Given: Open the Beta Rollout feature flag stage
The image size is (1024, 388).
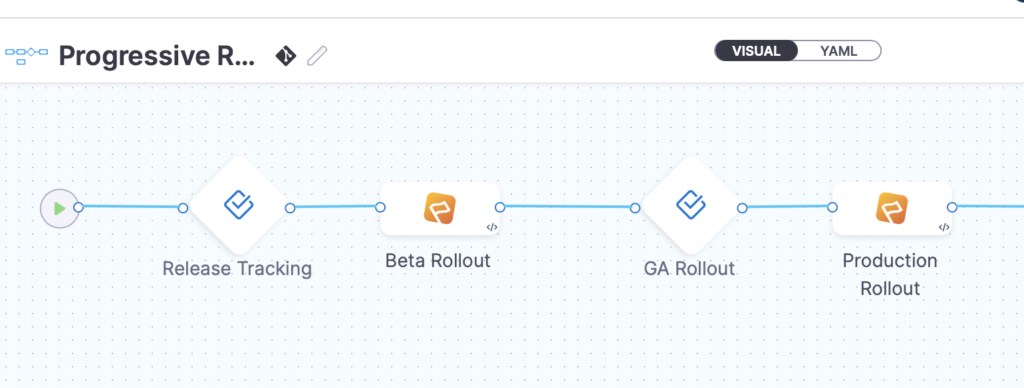Looking at the screenshot, I should coord(440,208).
